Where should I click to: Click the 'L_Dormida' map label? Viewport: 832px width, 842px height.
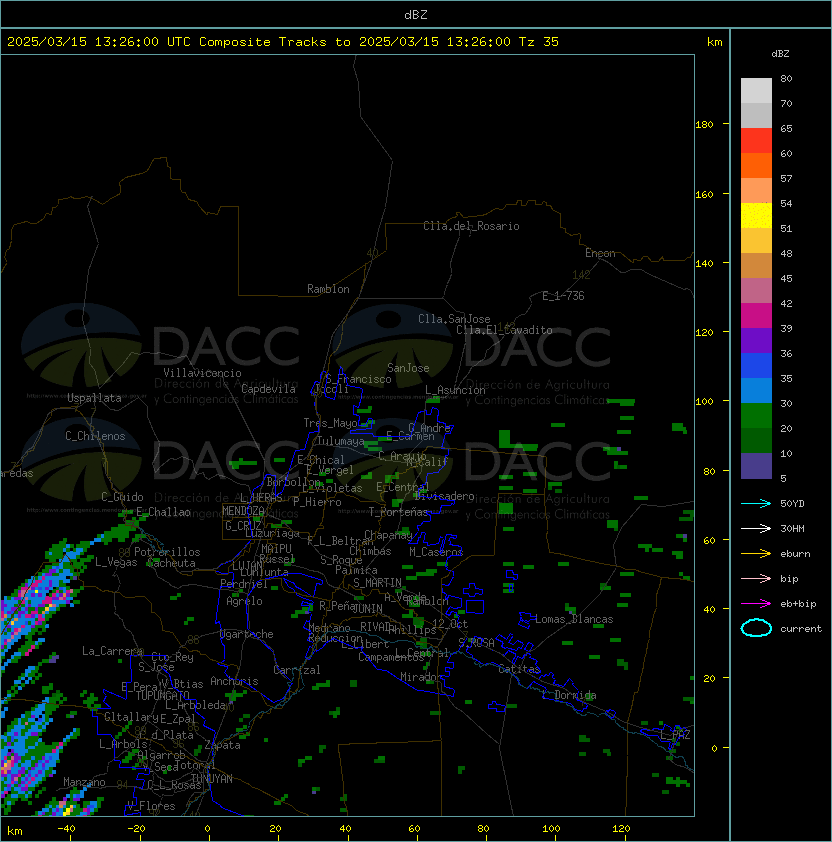[x=569, y=695]
